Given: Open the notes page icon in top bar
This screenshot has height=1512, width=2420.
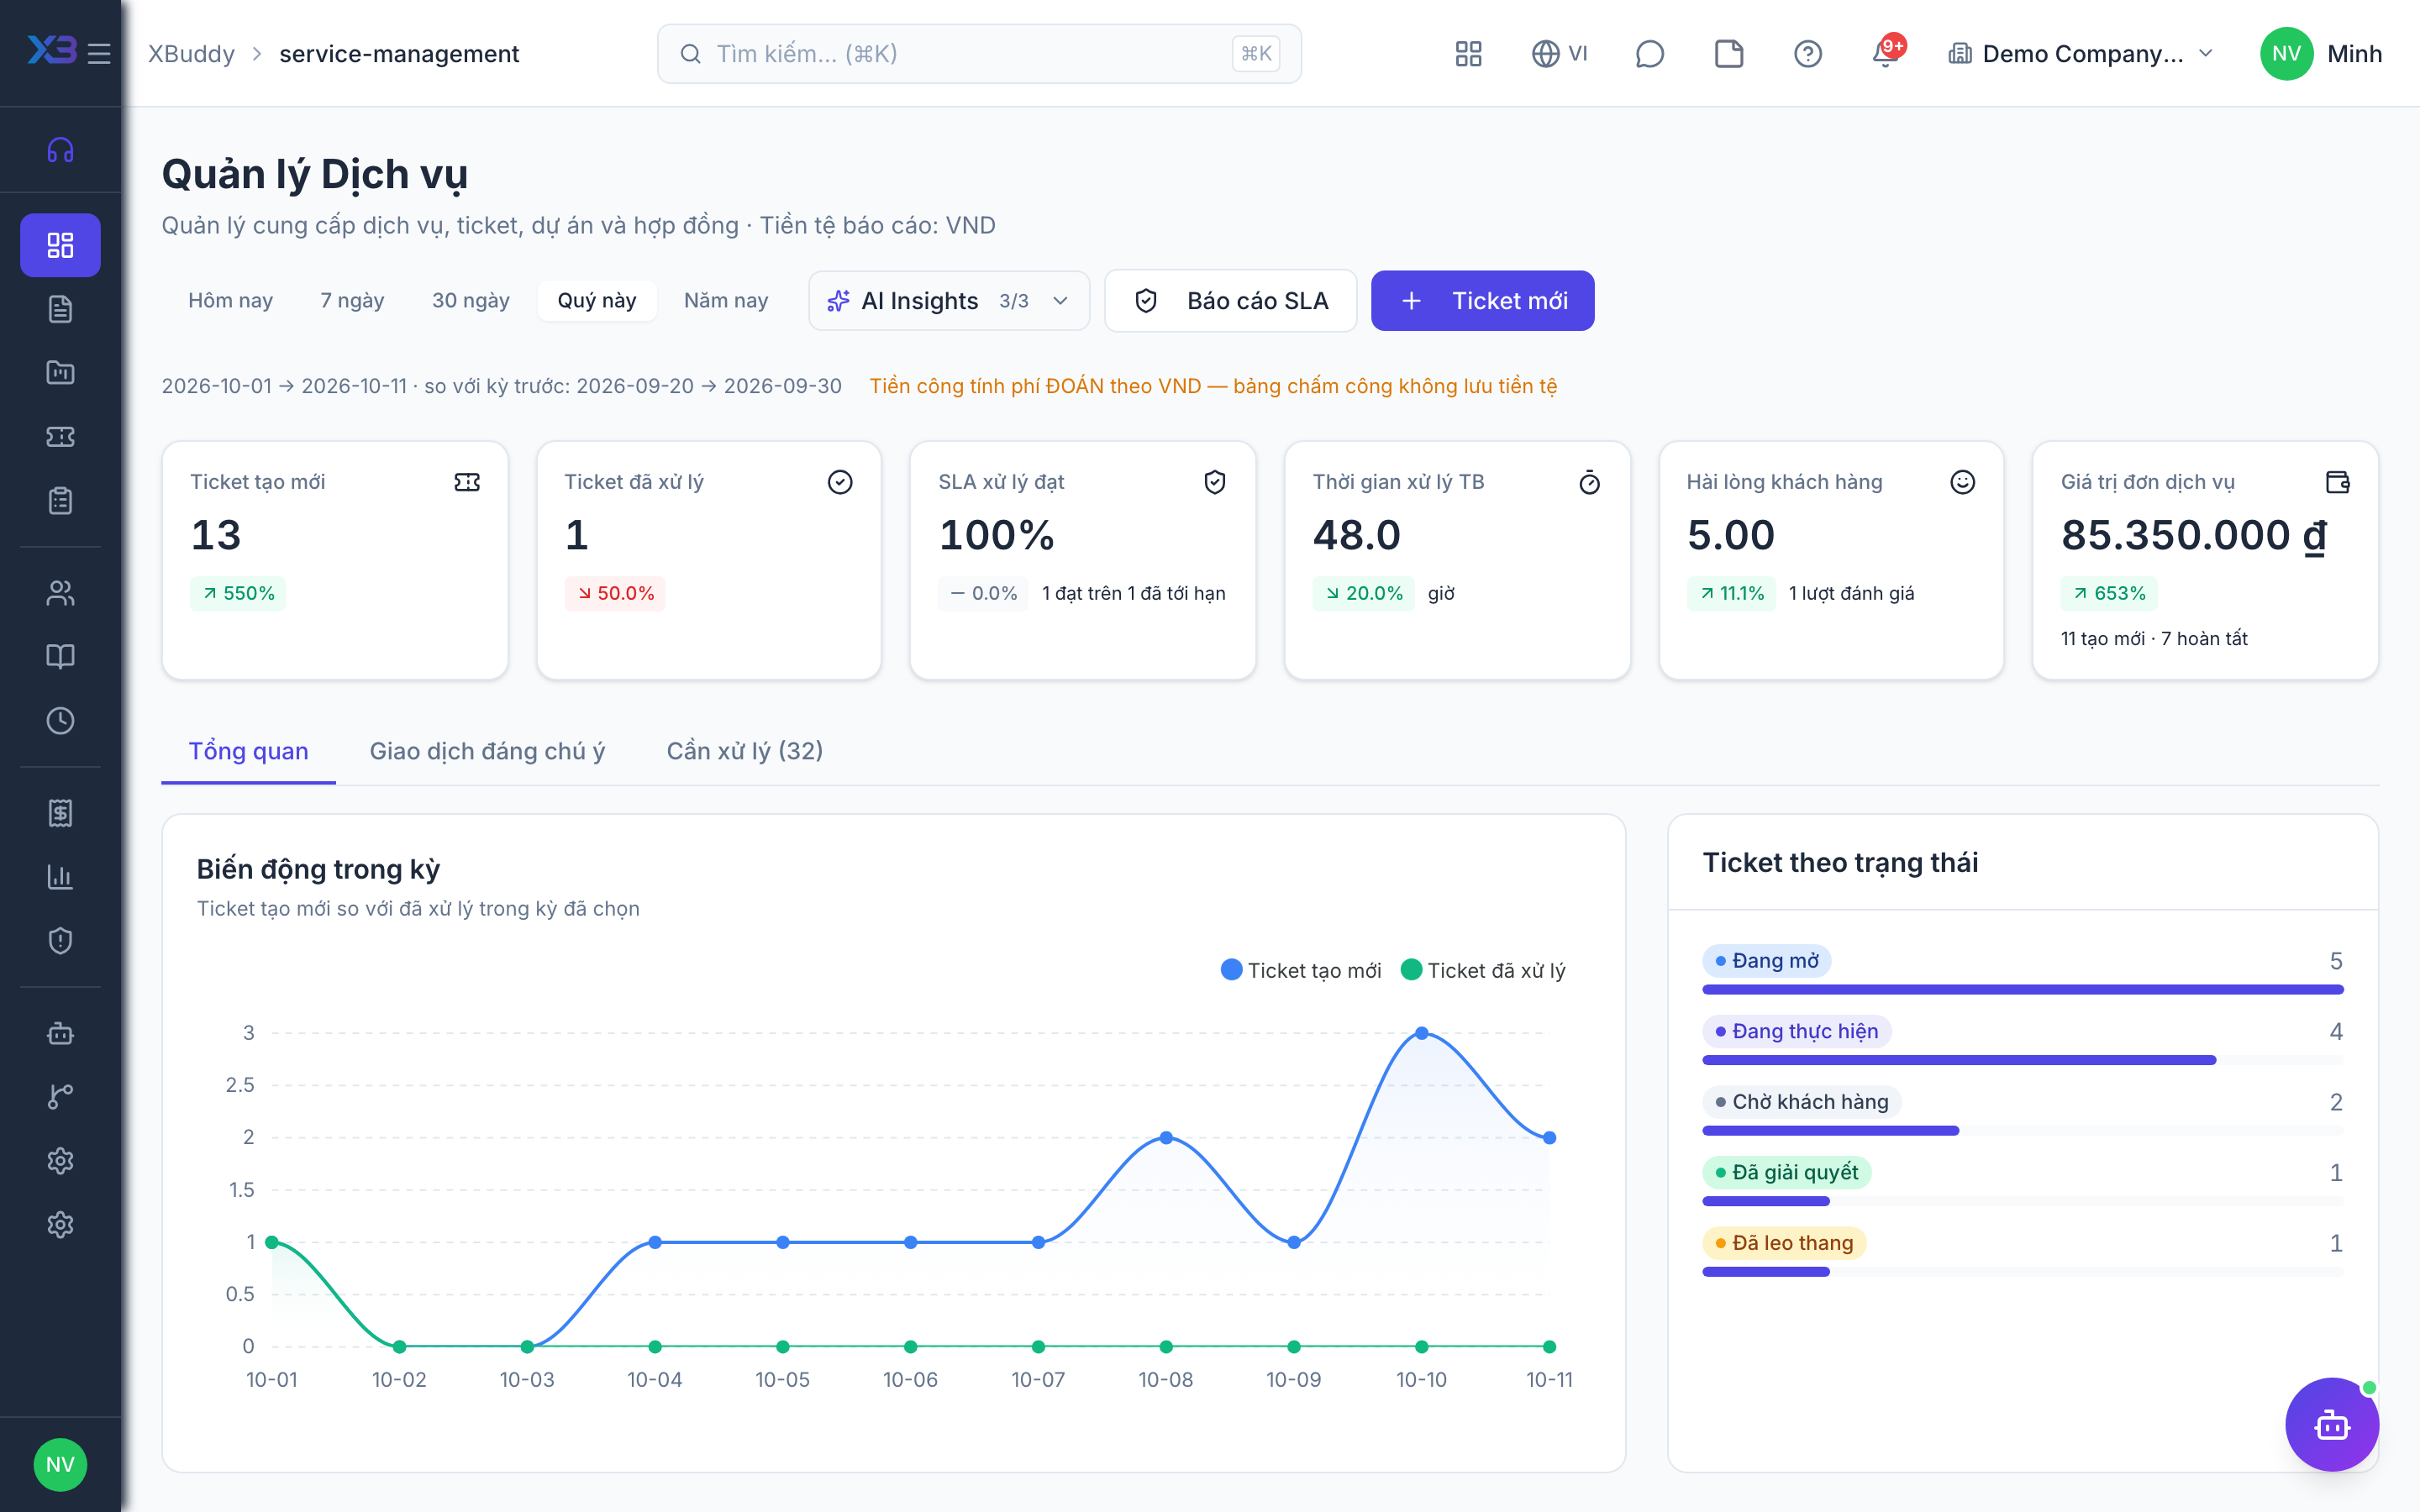Looking at the screenshot, I should pyautogui.click(x=1729, y=54).
